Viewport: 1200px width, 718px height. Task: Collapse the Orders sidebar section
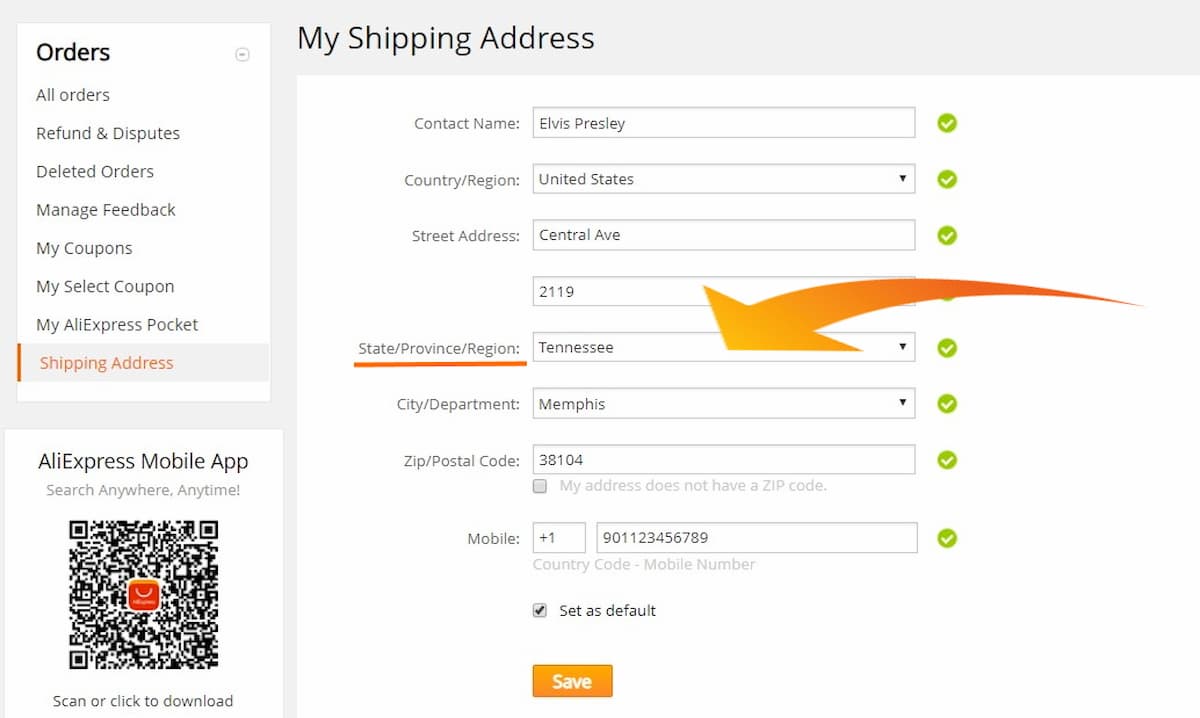(242, 55)
